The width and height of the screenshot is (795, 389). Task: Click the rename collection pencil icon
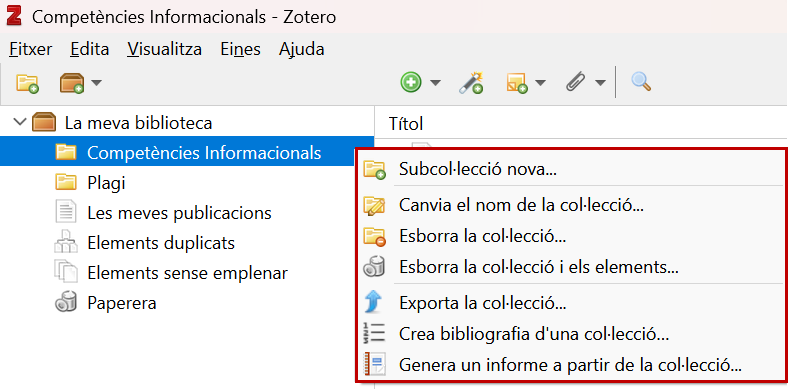375,206
